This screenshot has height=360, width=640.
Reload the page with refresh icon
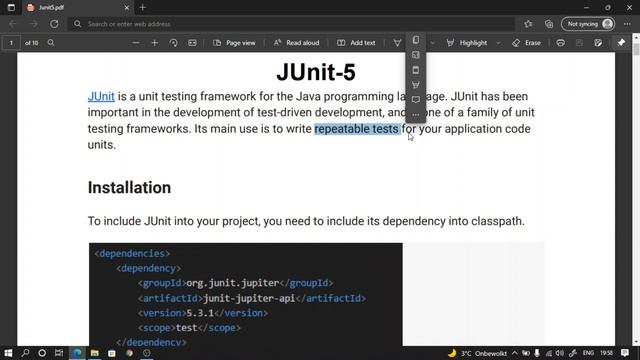click(54, 24)
